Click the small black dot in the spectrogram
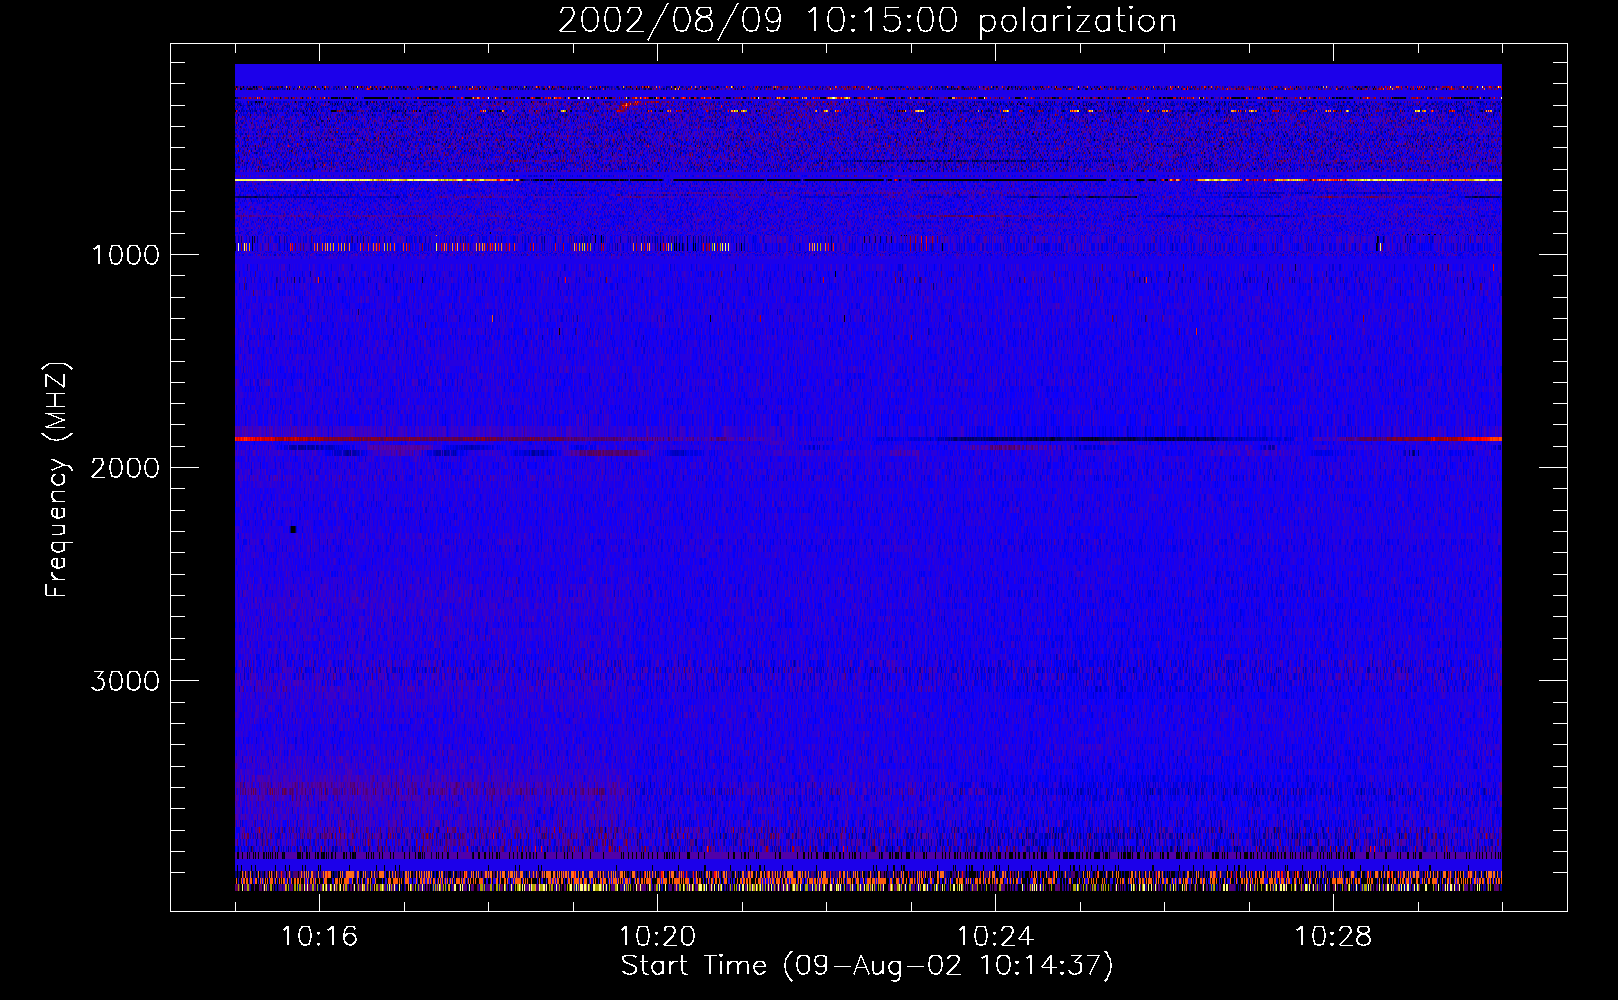The width and height of the screenshot is (1618, 1000). [293, 529]
